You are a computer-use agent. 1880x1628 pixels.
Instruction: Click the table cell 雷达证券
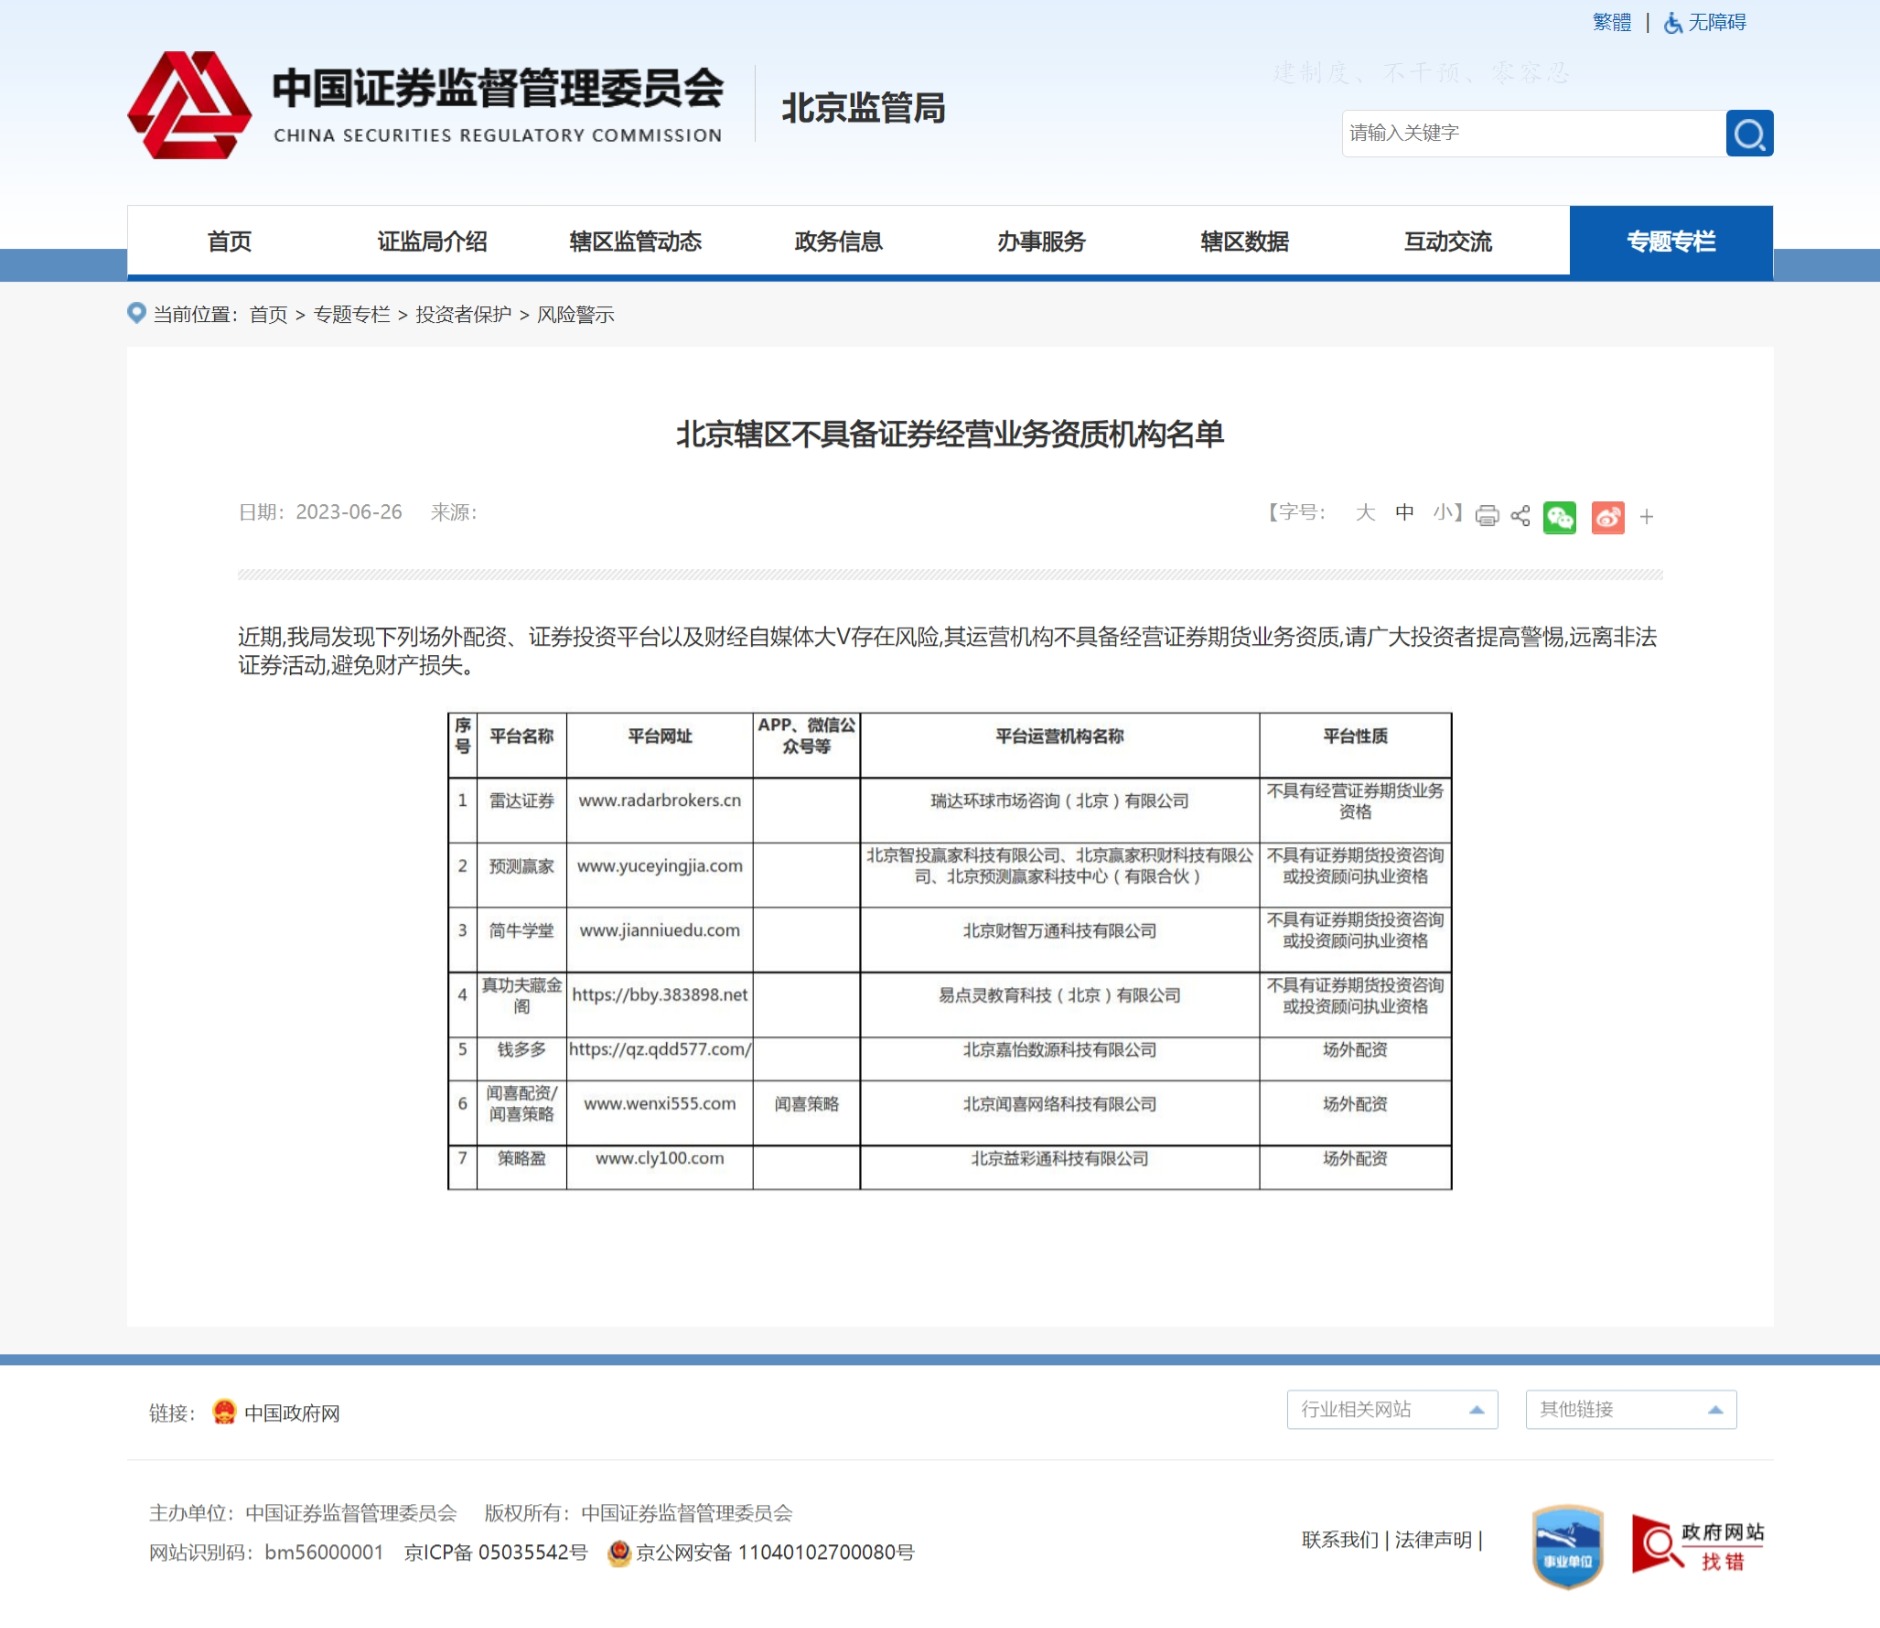click(x=522, y=800)
